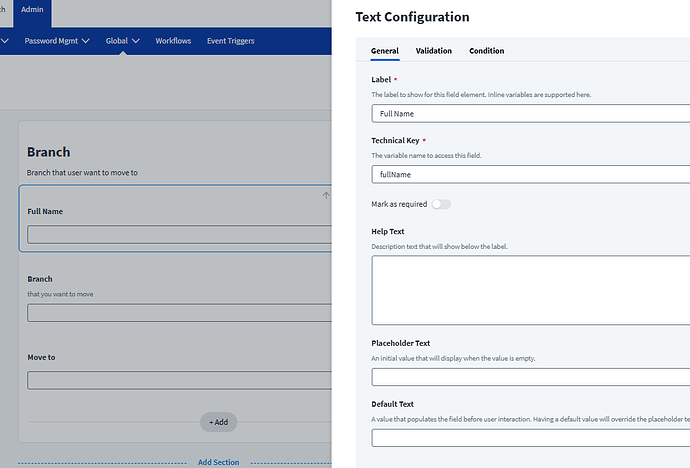Open the Condition tab
690x468 pixels.
click(x=486, y=51)
